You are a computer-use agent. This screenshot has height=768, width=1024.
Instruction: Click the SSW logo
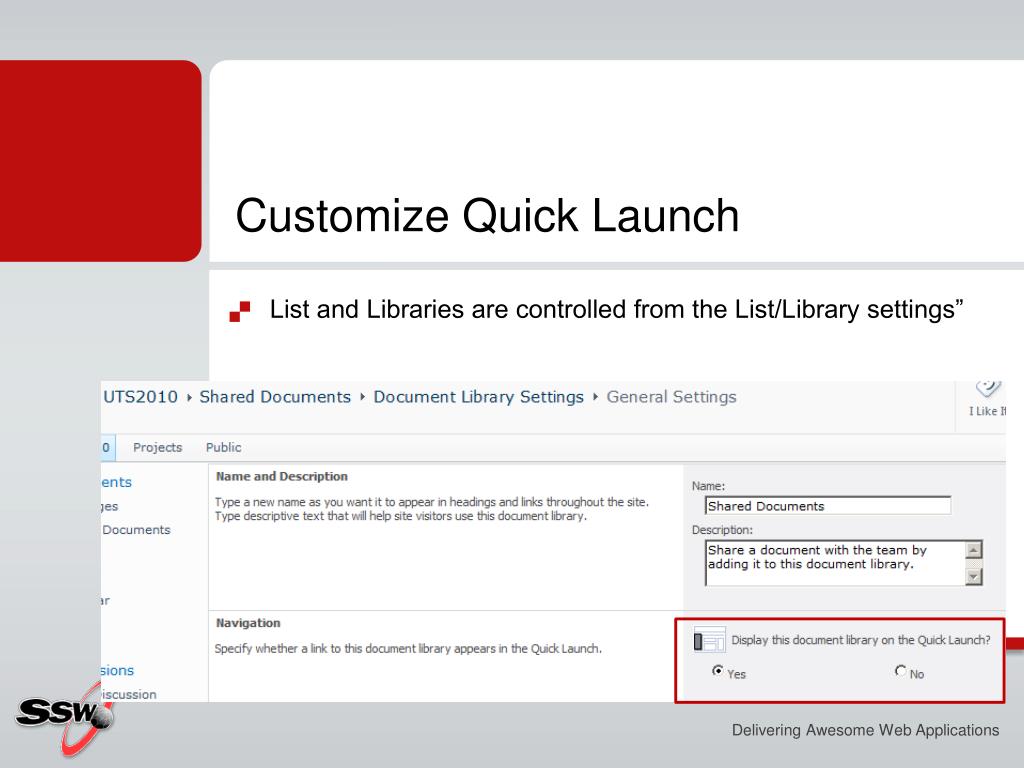point(65,717)
